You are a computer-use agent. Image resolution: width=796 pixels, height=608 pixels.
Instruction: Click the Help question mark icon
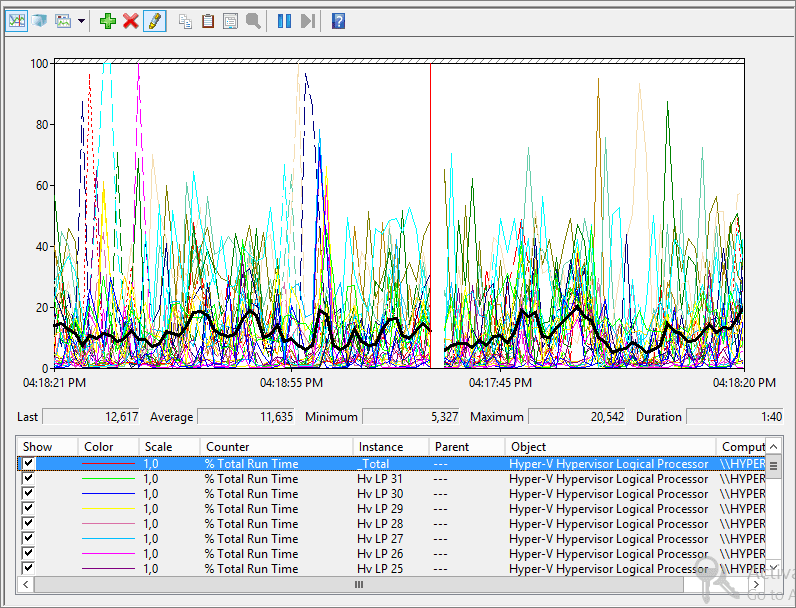coord(338,21)
